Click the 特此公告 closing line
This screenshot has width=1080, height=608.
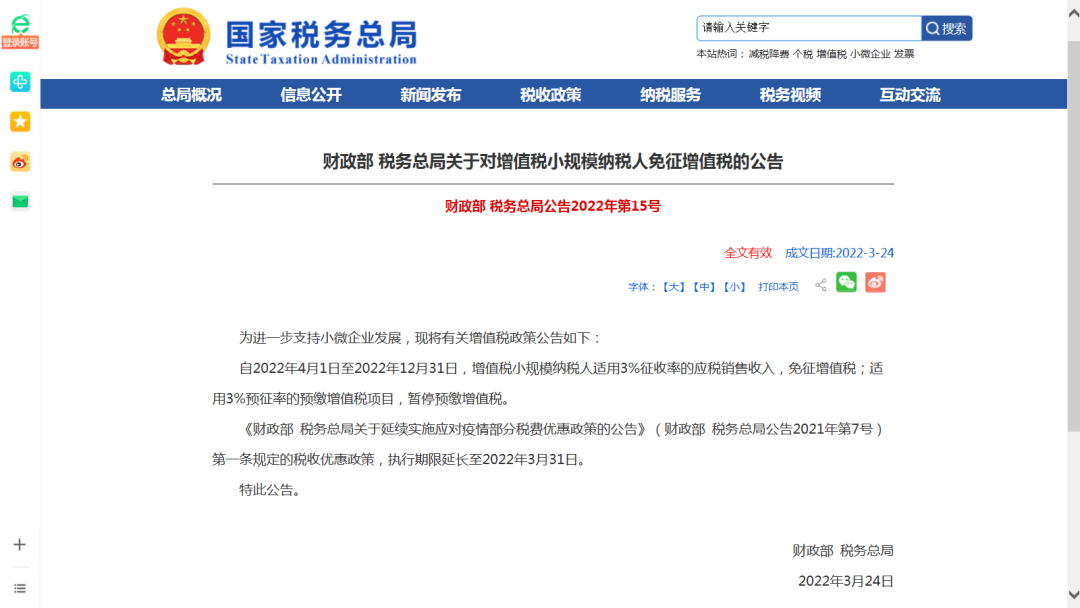269,490
